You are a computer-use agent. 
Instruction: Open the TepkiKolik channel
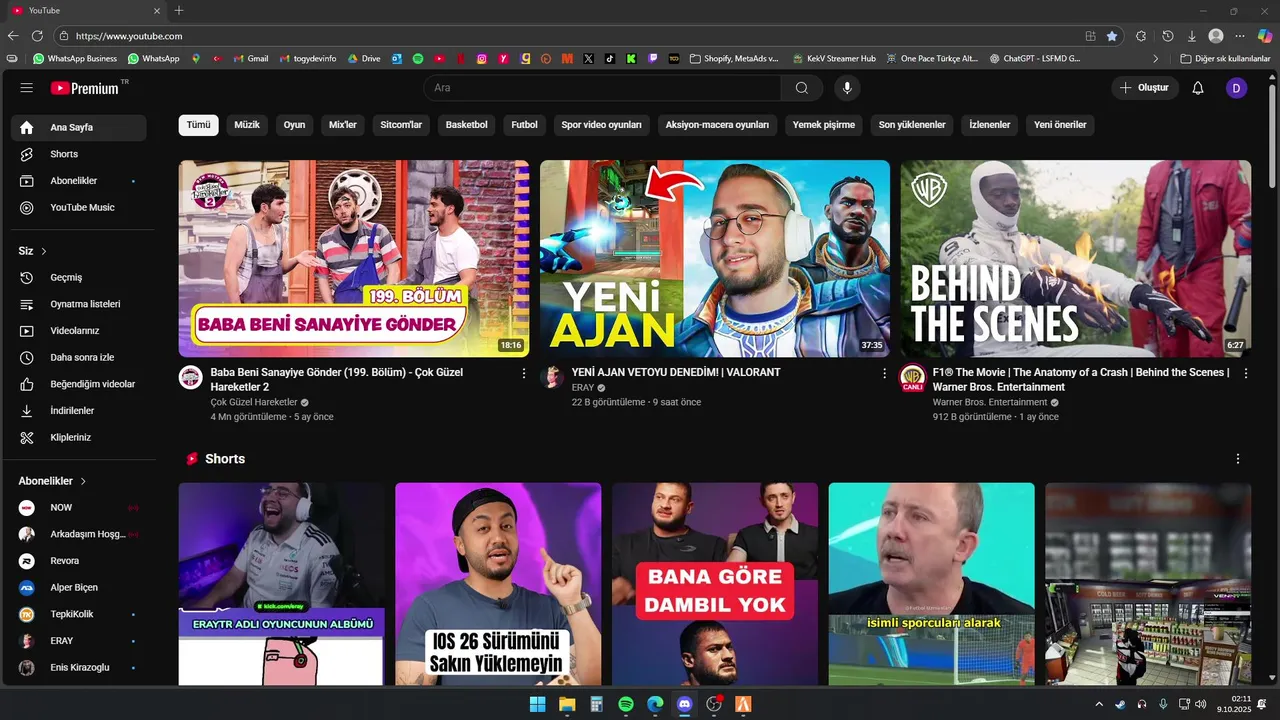(79, 614)
